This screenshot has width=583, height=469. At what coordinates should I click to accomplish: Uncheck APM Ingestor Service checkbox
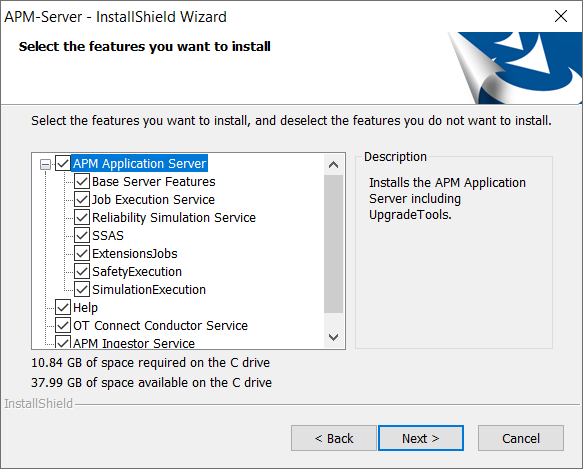[x=63, y=342]
